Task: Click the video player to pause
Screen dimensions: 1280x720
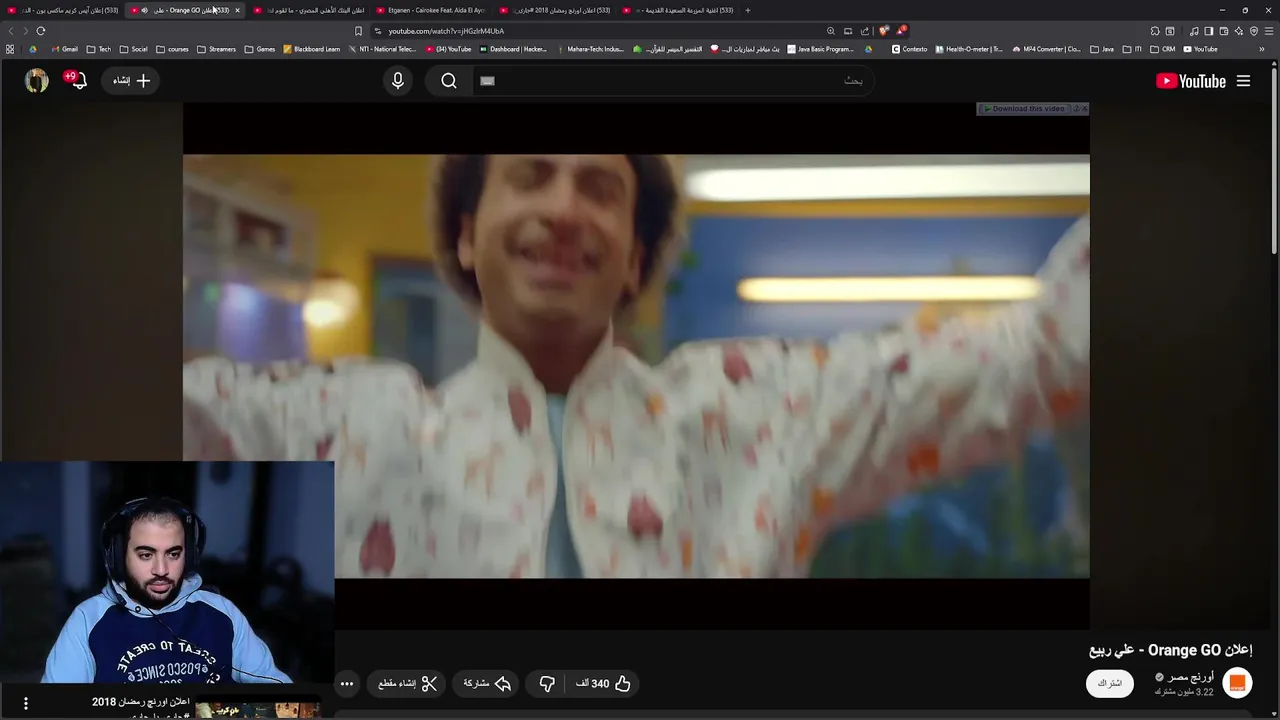Action: pos(636,366)
